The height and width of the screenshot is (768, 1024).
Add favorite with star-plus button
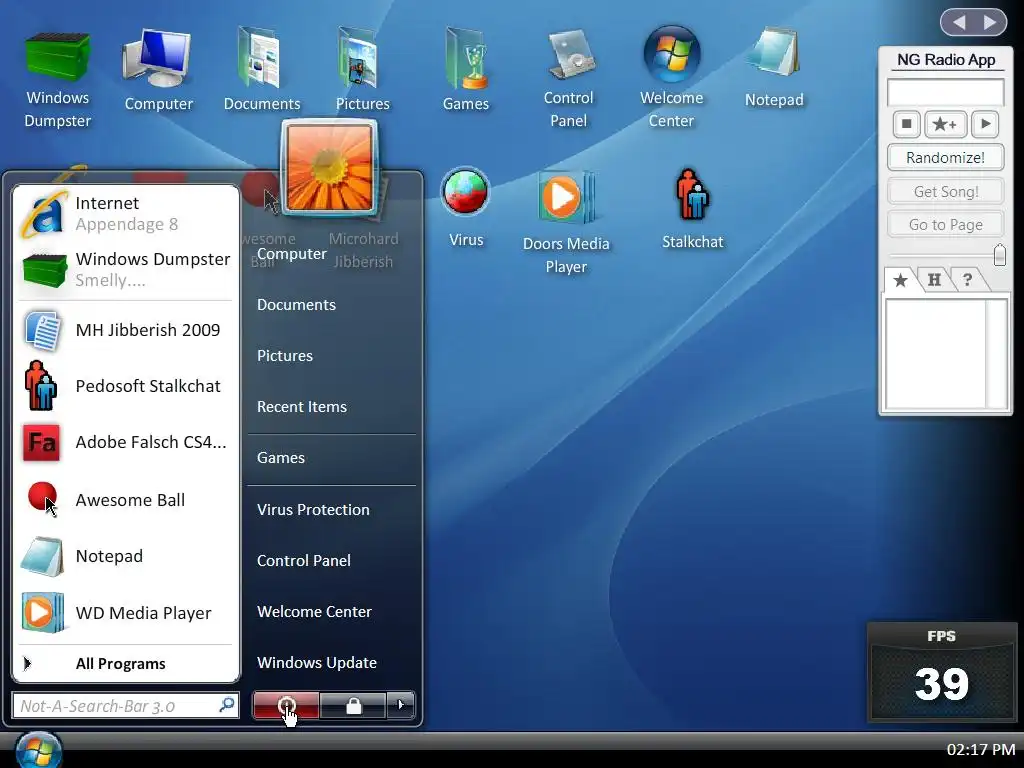point(945,123)
